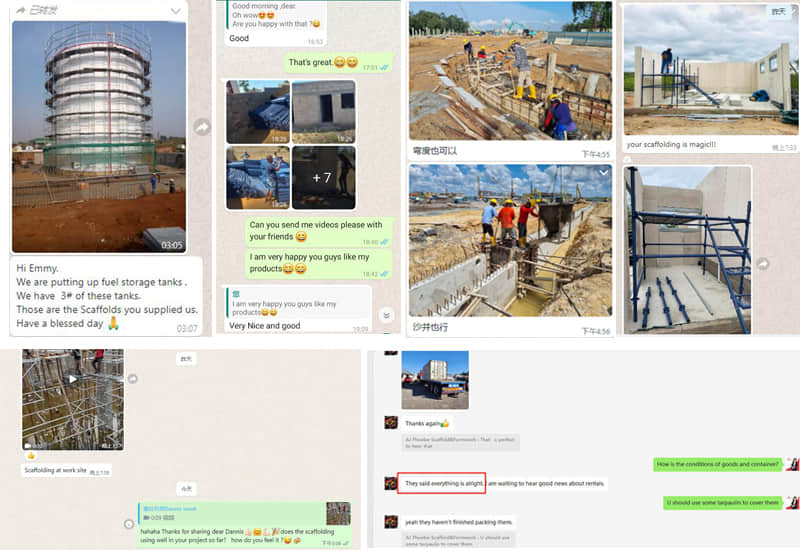The image size is (800, 550).
Task: Open chevron menu above fuel tank photo
Action: click(176, 11)
